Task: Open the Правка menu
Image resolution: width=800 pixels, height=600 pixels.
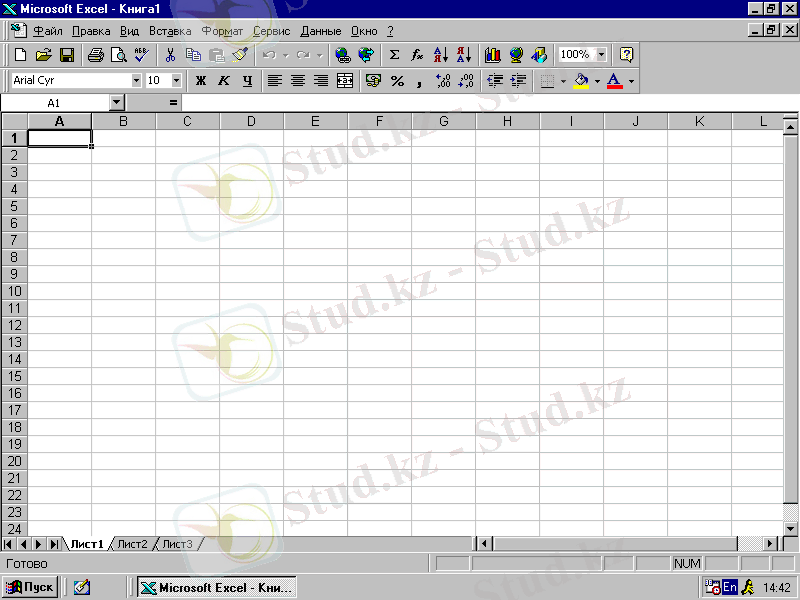Action: pyautogui.click(x=91, y=31)
